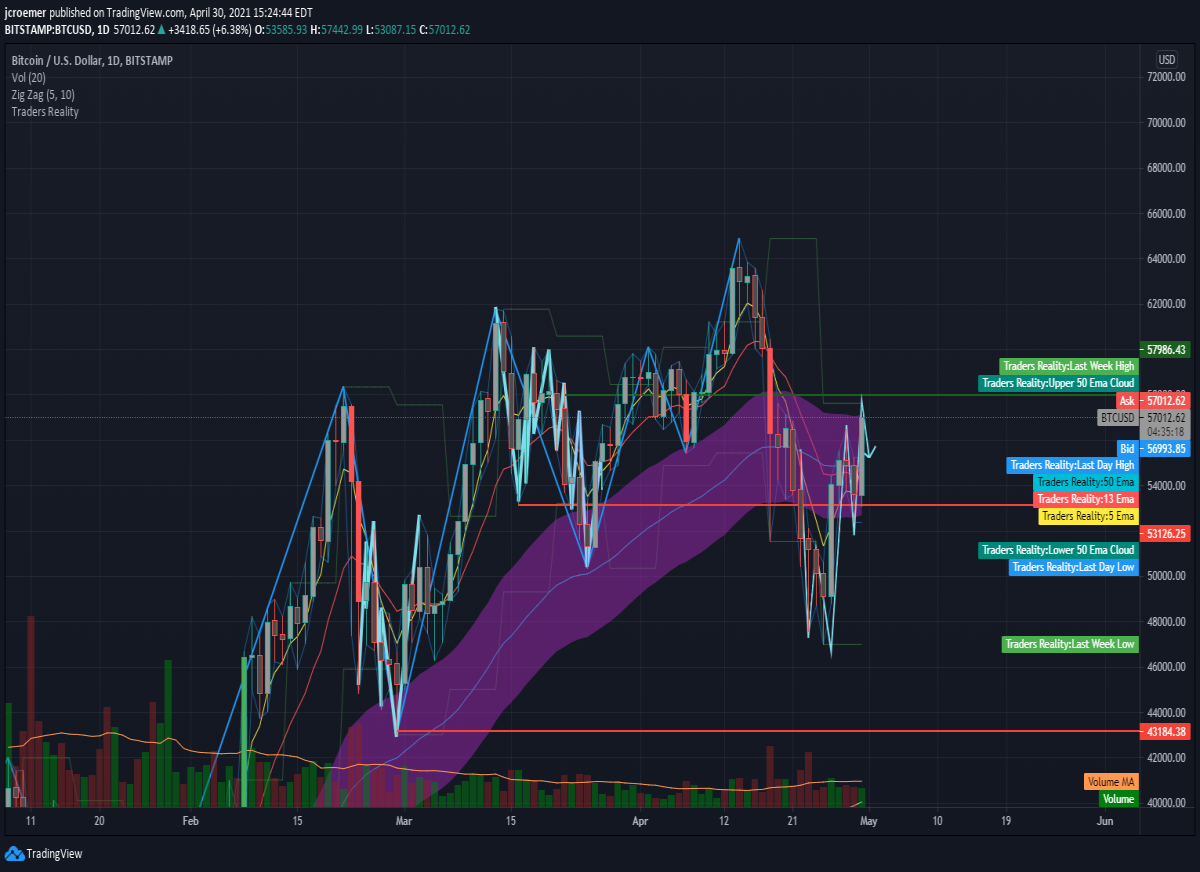Image resolution: width=1200 pixels, height=872 pixels.
Task: Click the Traders Reality:Last Week High label
Action: 1069,366
